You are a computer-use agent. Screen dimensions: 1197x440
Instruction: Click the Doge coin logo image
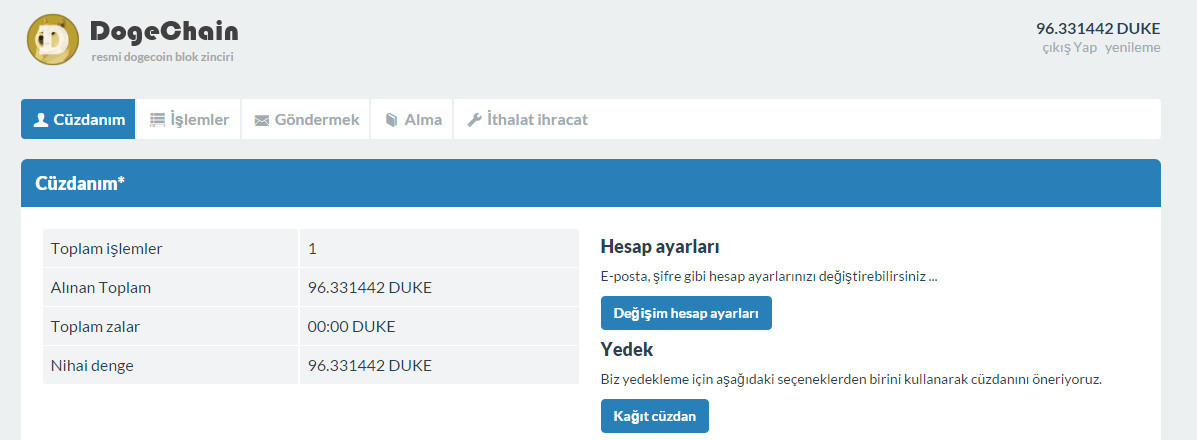click(x=53, y=39)
